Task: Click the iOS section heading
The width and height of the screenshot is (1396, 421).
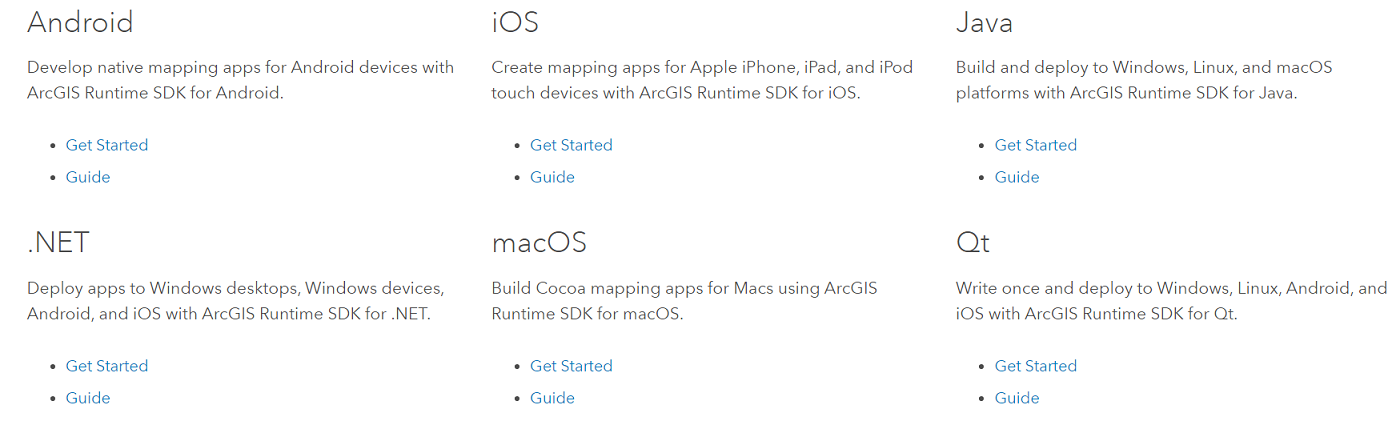Action: (x=515, y=22)
